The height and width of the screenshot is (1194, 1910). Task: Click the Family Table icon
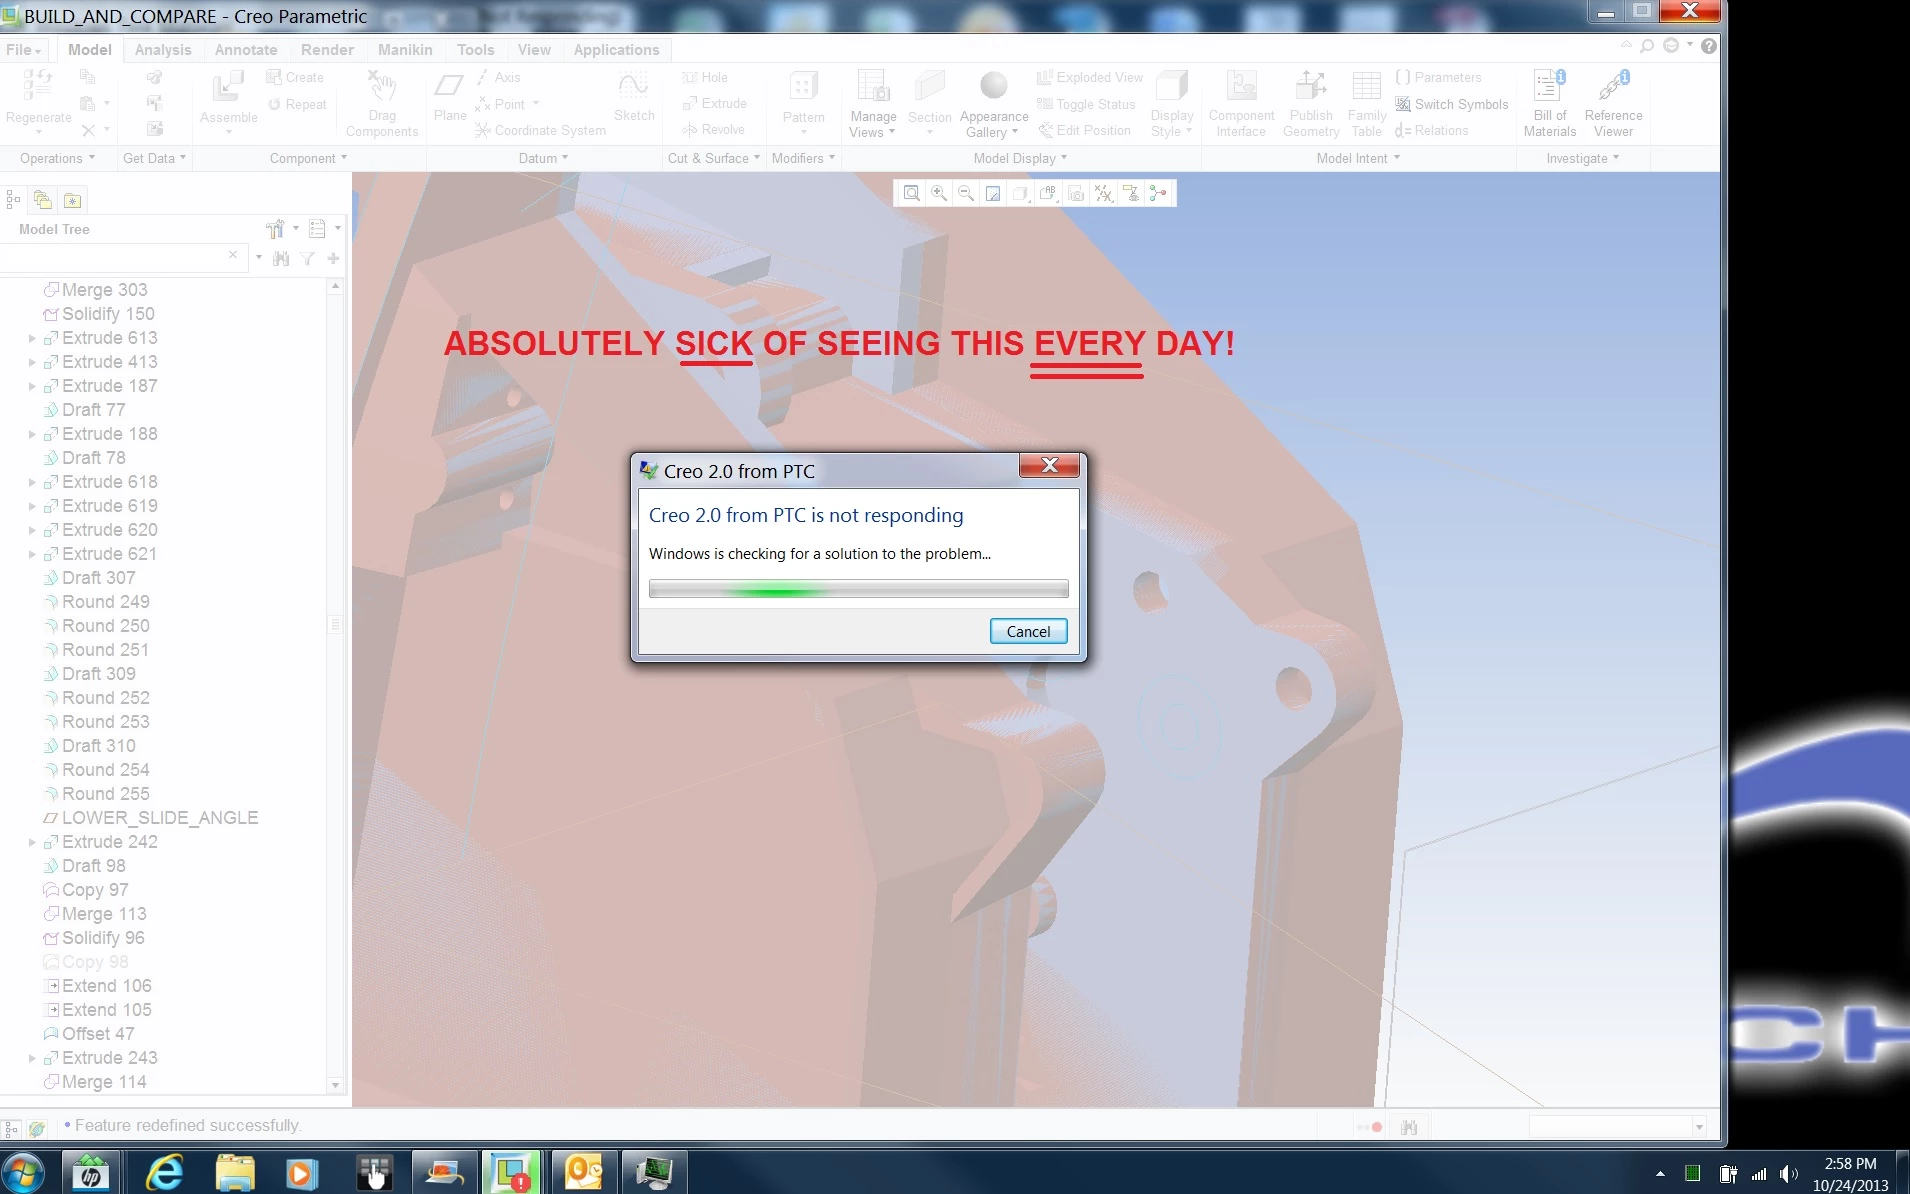pos(1366,86)
